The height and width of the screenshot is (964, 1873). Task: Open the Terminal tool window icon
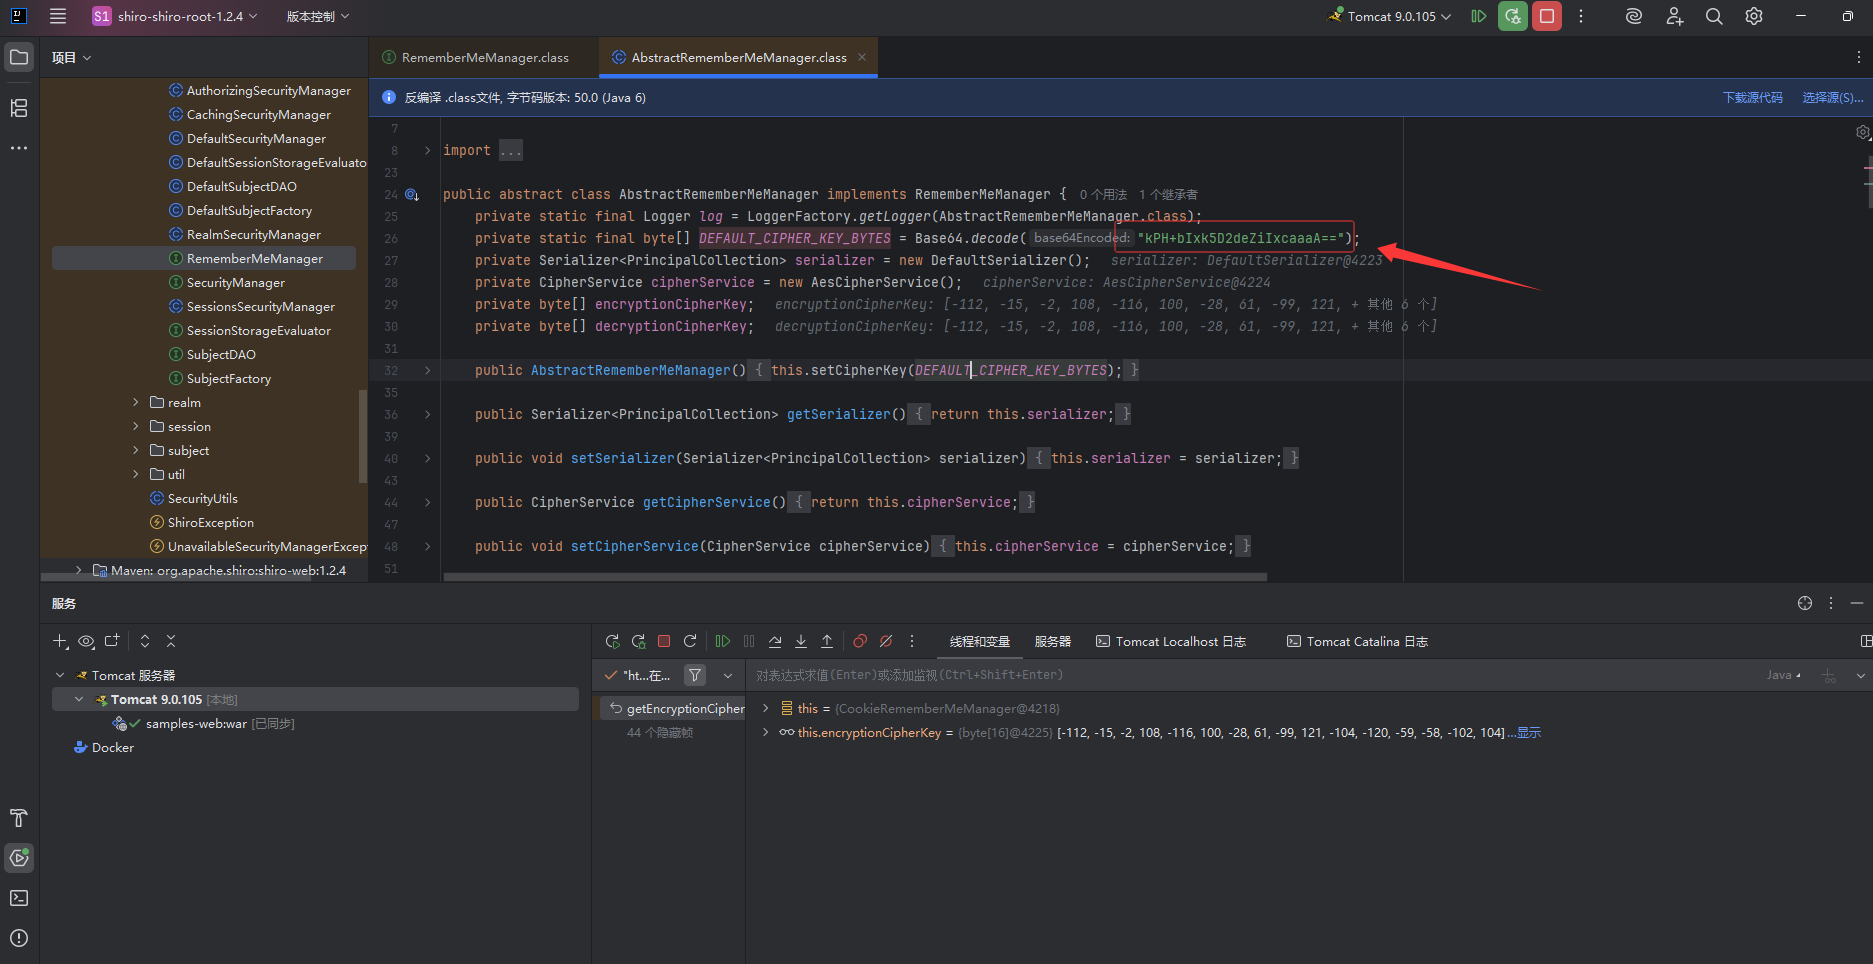[x=19, y=898]
